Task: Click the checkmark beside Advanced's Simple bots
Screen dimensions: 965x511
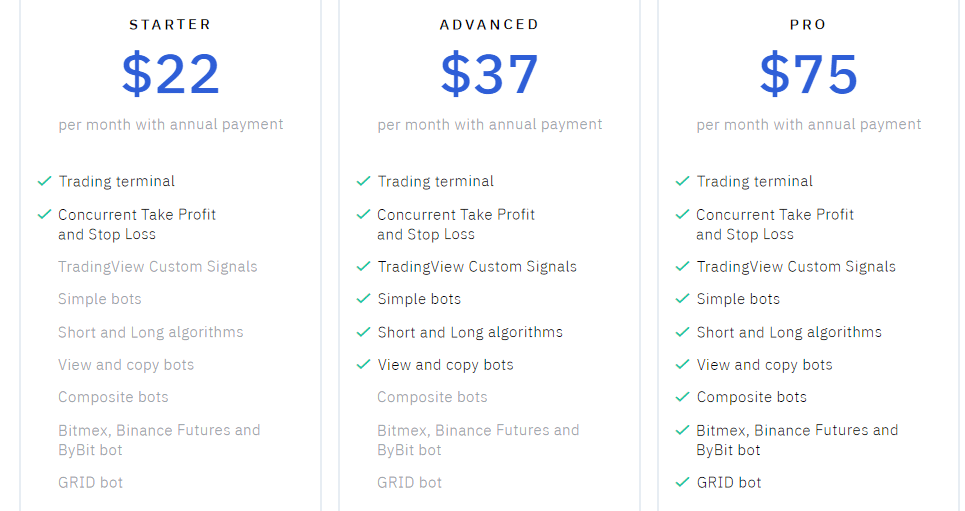Action: 363,299
